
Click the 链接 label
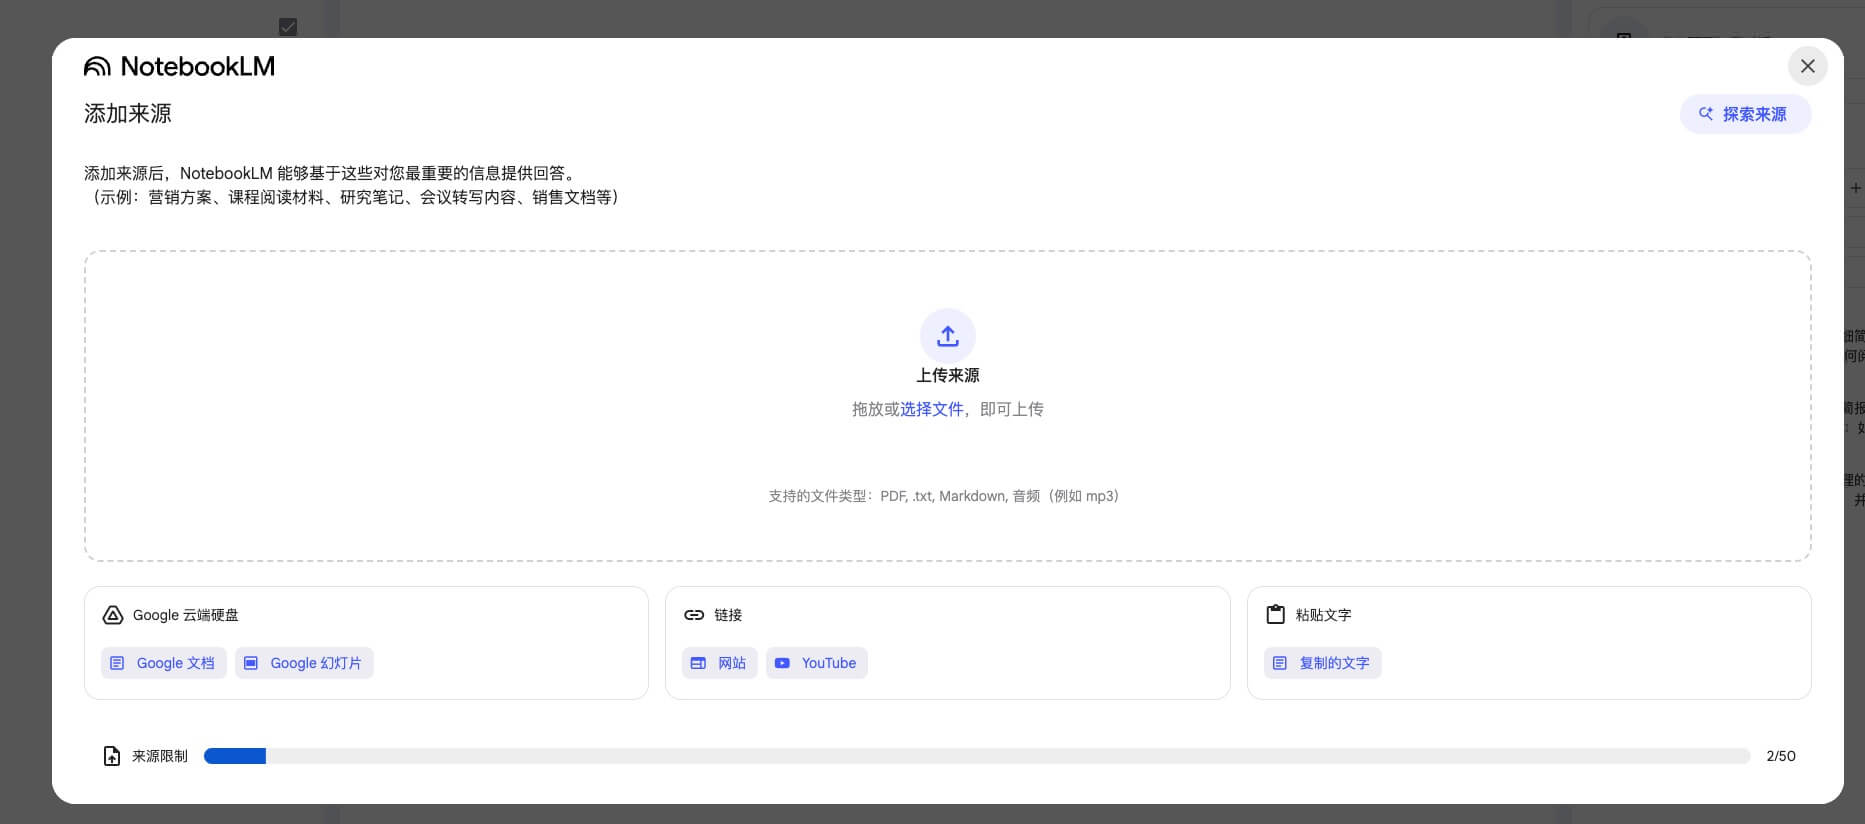[x=728, y=615]
